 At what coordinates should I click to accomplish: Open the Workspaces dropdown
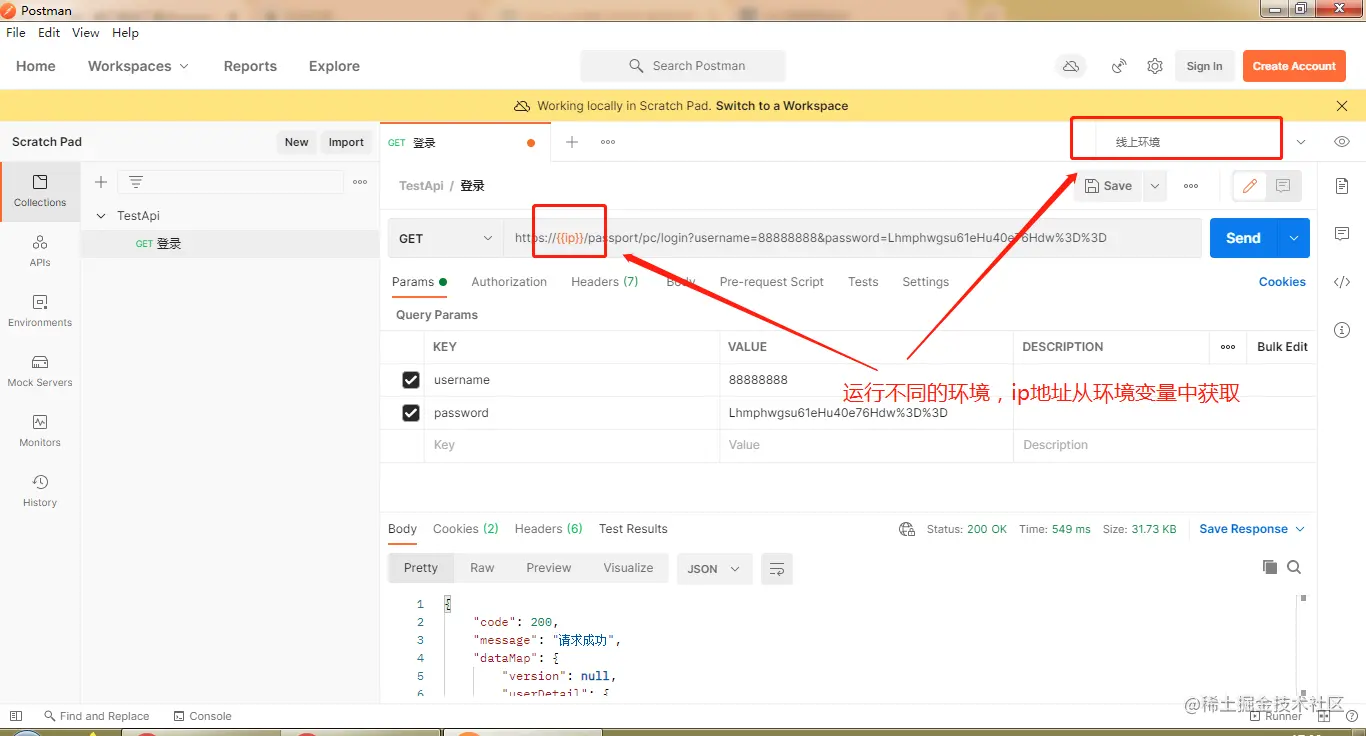tap(138, 66)
